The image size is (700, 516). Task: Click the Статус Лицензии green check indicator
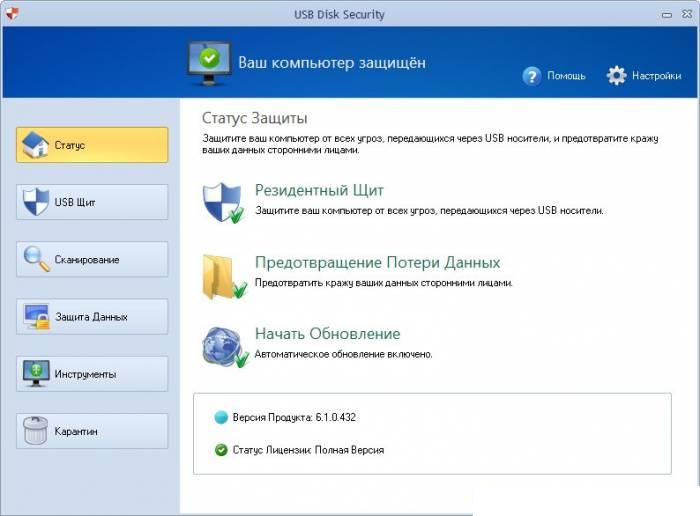(x=221, y=450)
